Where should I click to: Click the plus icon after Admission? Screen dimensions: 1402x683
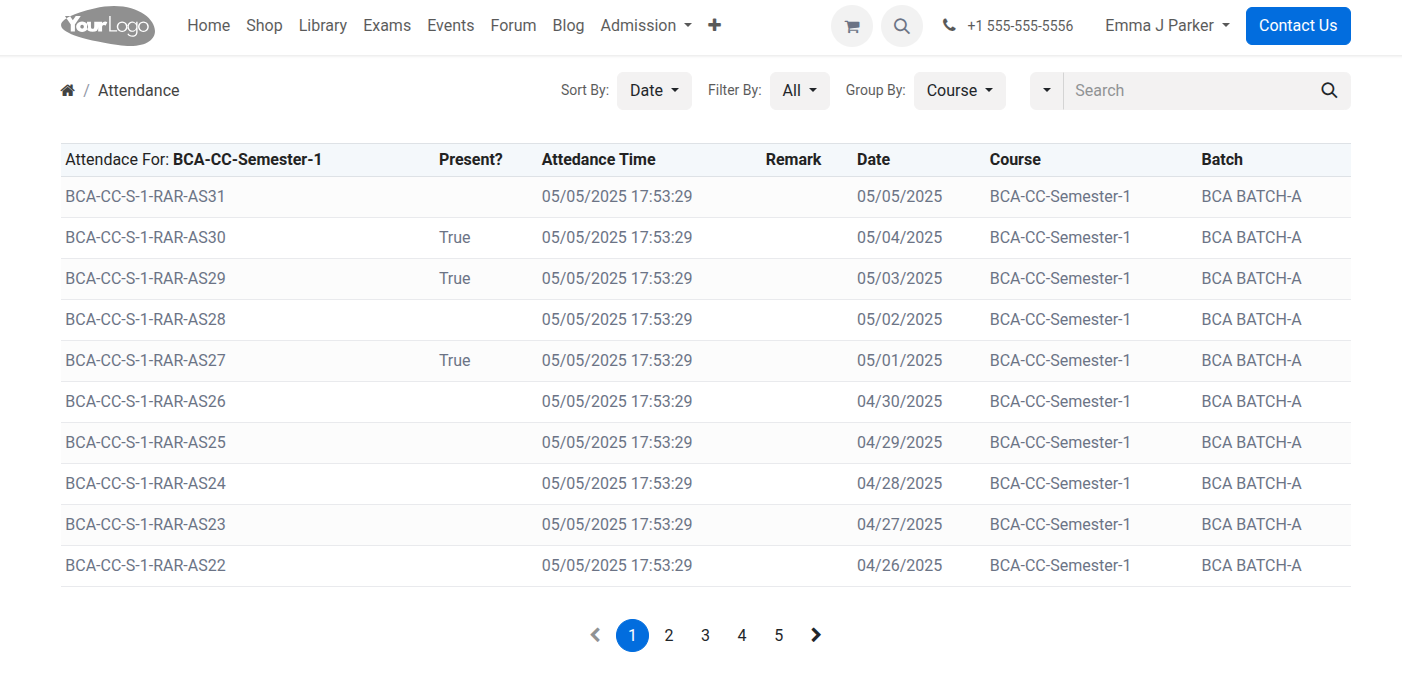714,26
